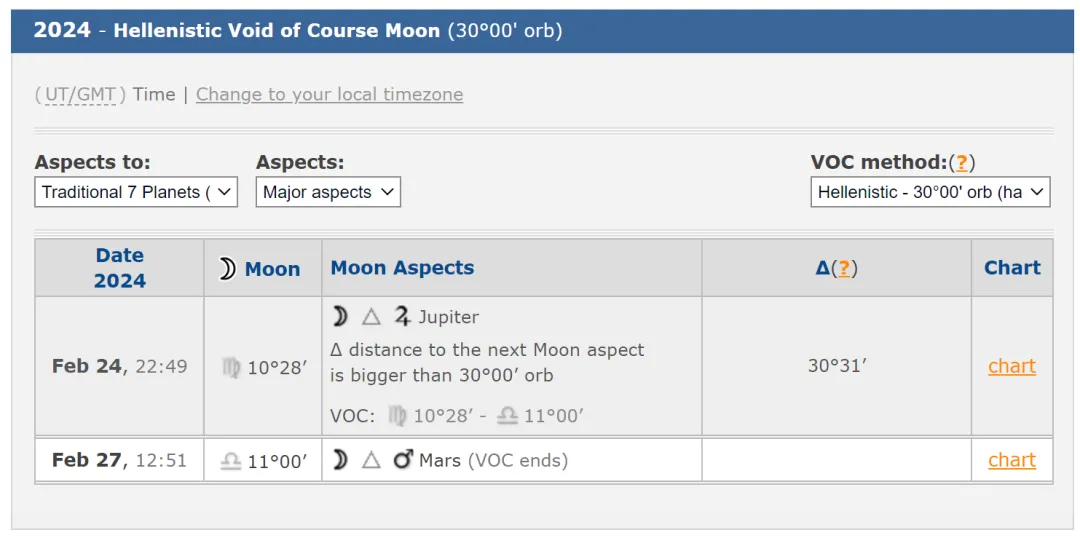Screen dimensions: 1080x538
Task: Click the Mars glyph in VOC ends row
Action: 402,461
